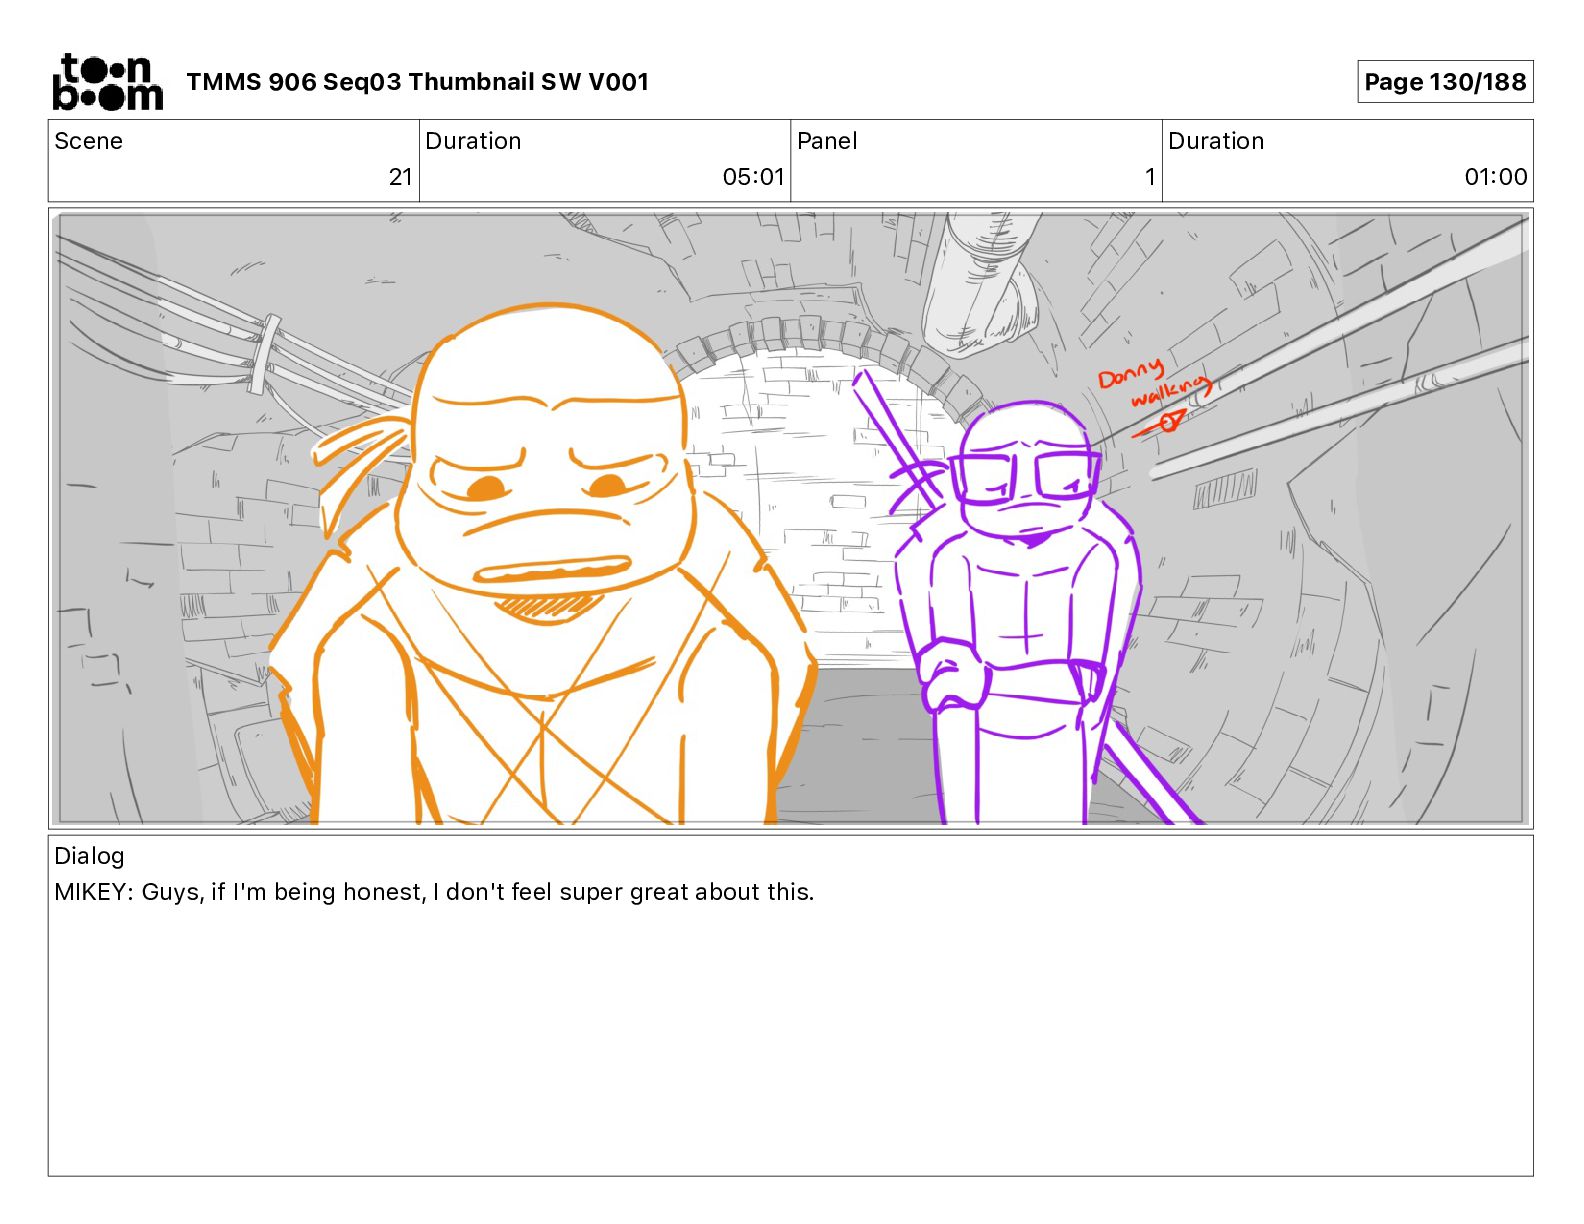The image size is (1584, 1224).
Task: Click the red 'Donny walking' annotation note
Action: 1154,396
